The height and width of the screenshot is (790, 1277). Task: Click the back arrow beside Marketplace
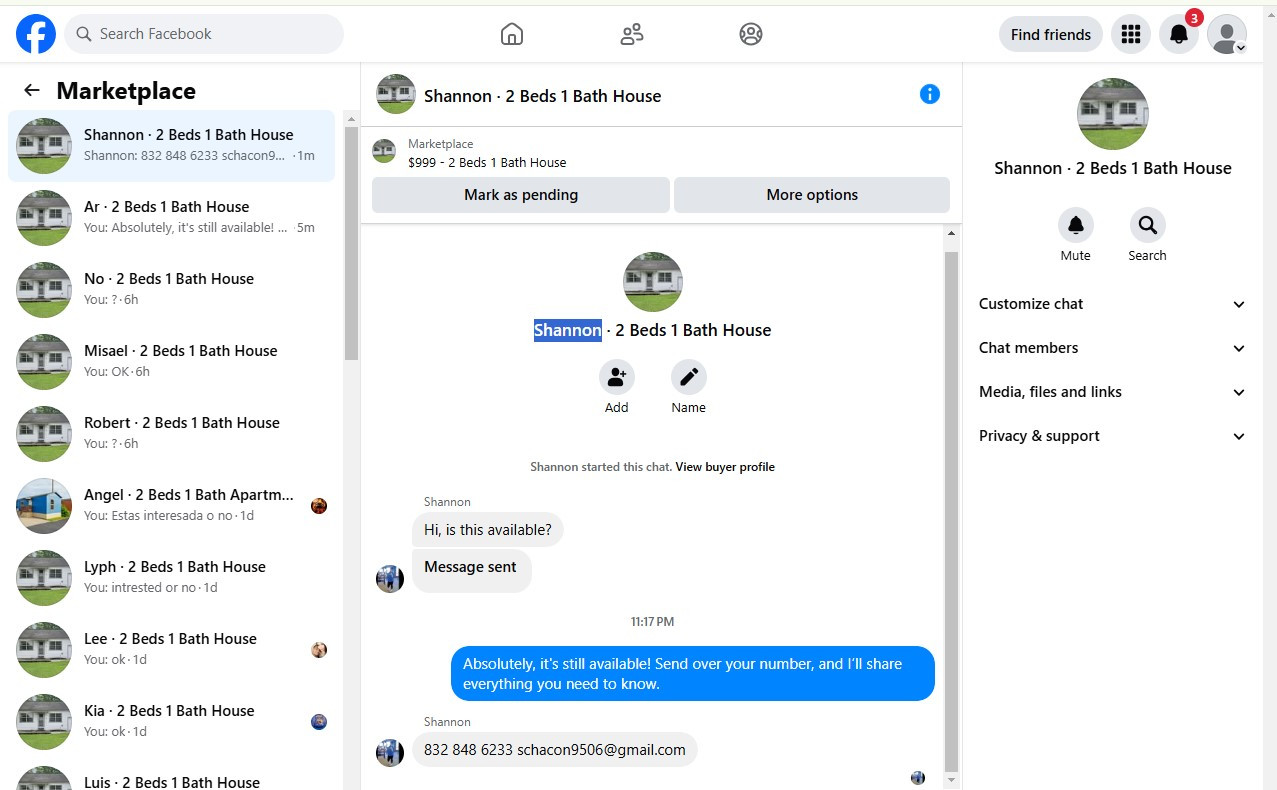point(32,90)
